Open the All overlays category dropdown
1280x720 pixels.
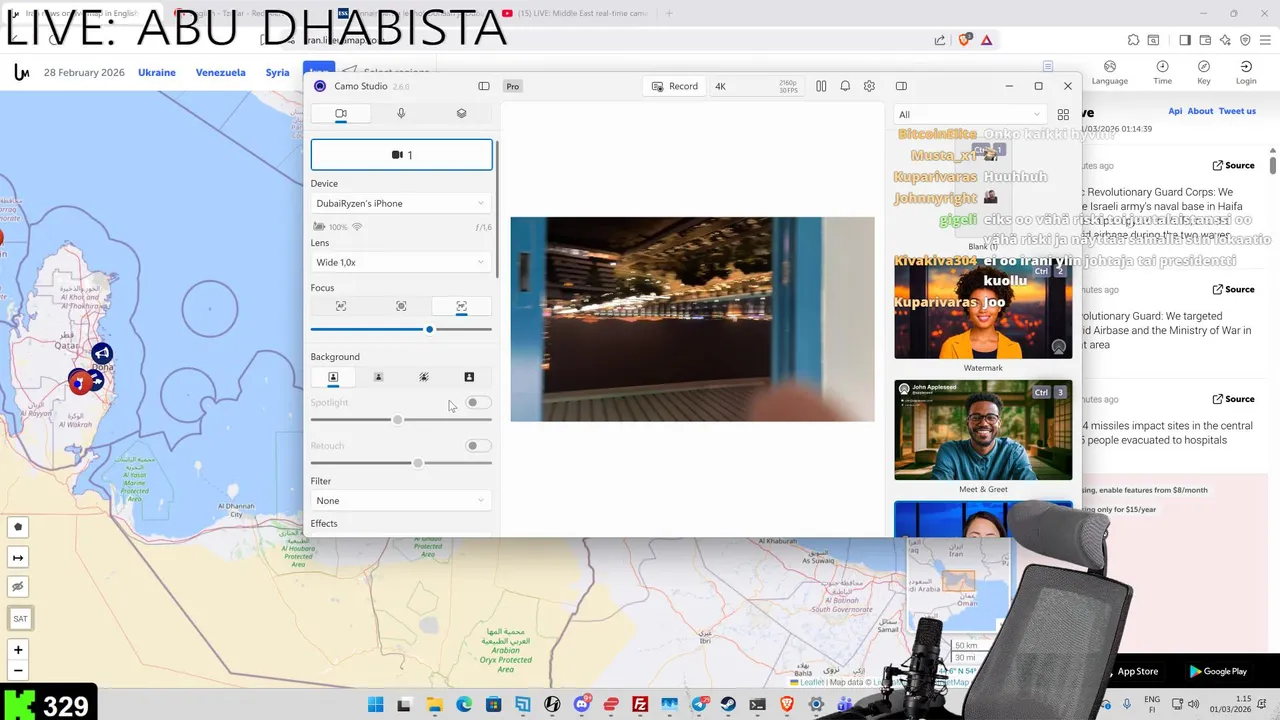point(969,114)
